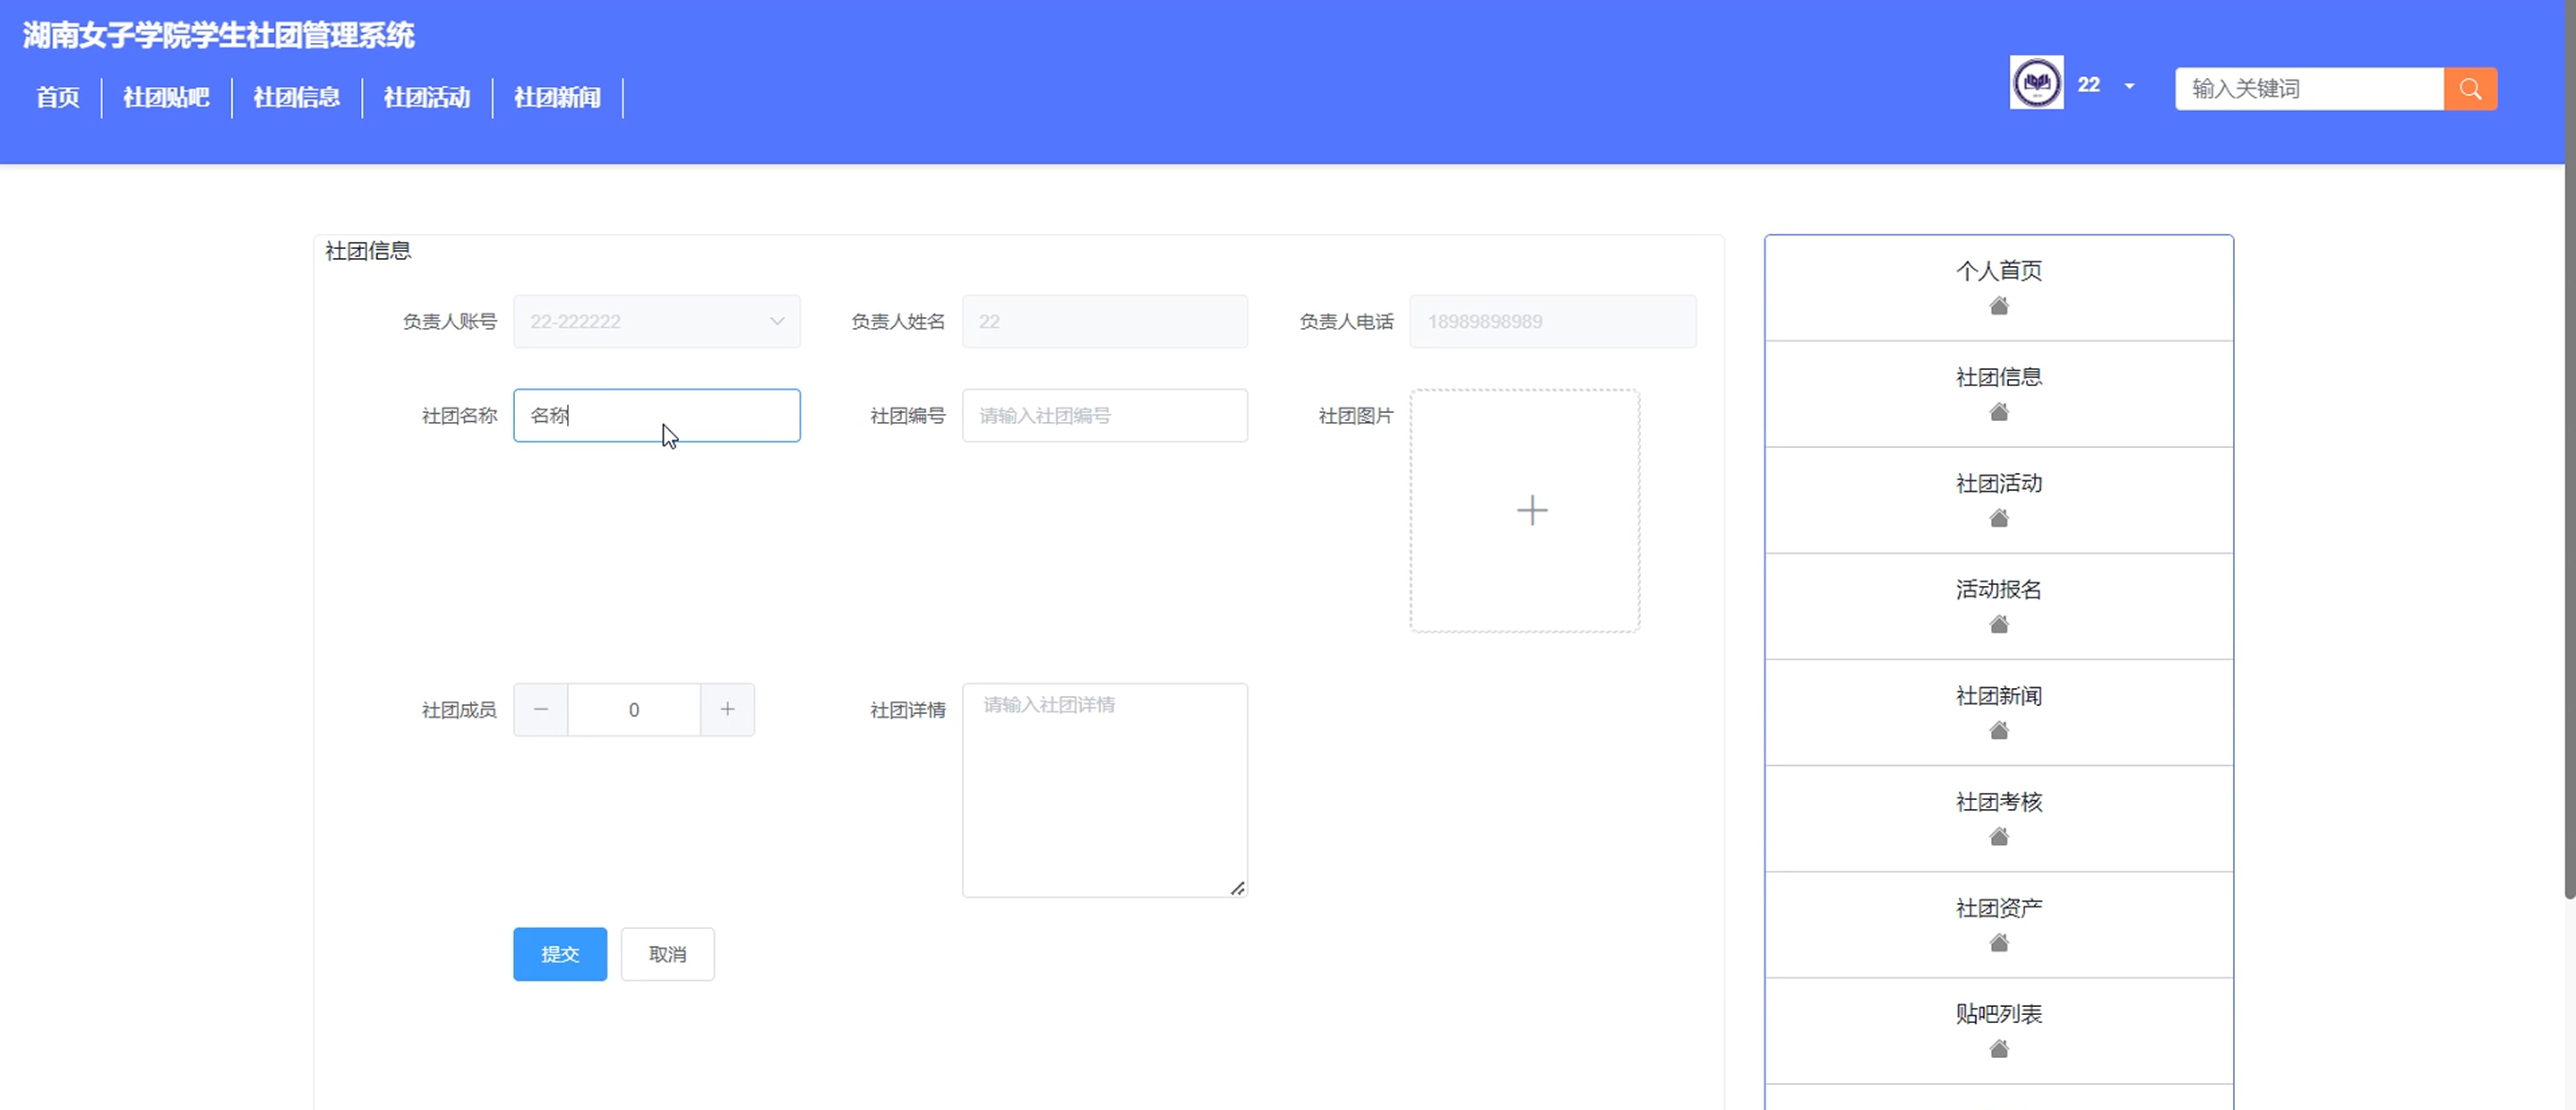Submit the form with 提交 button
Viewport: 2576px width, 1110px height.
[560, 954]
